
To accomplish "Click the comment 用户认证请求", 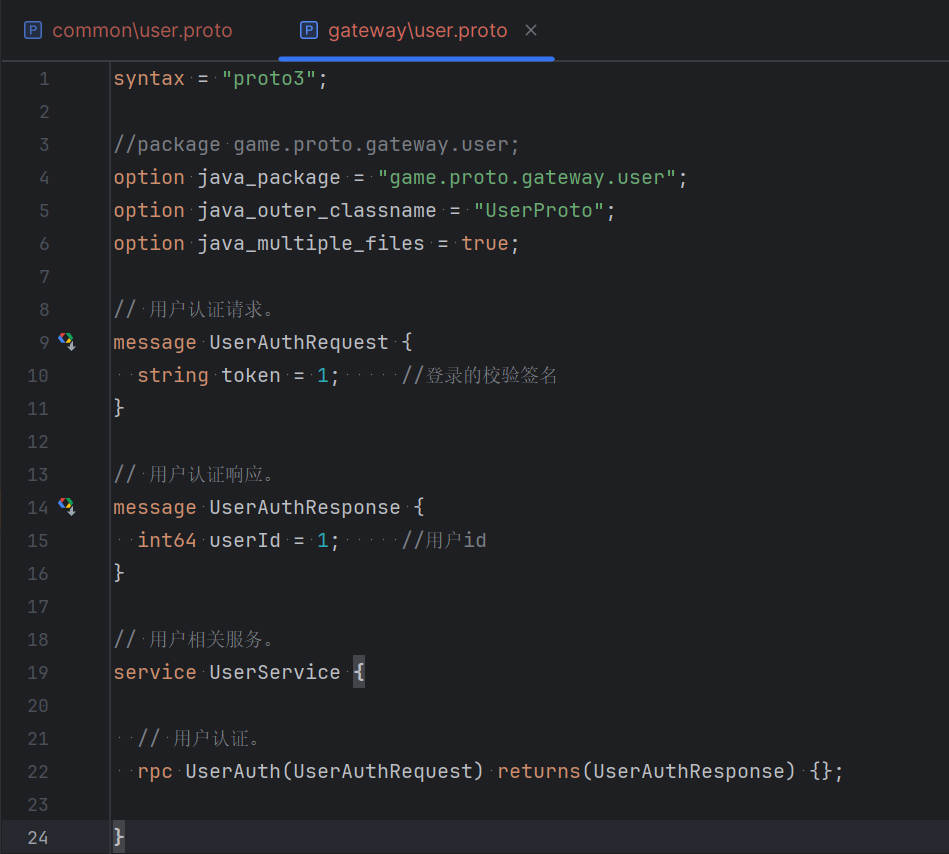I will [194, 309].
